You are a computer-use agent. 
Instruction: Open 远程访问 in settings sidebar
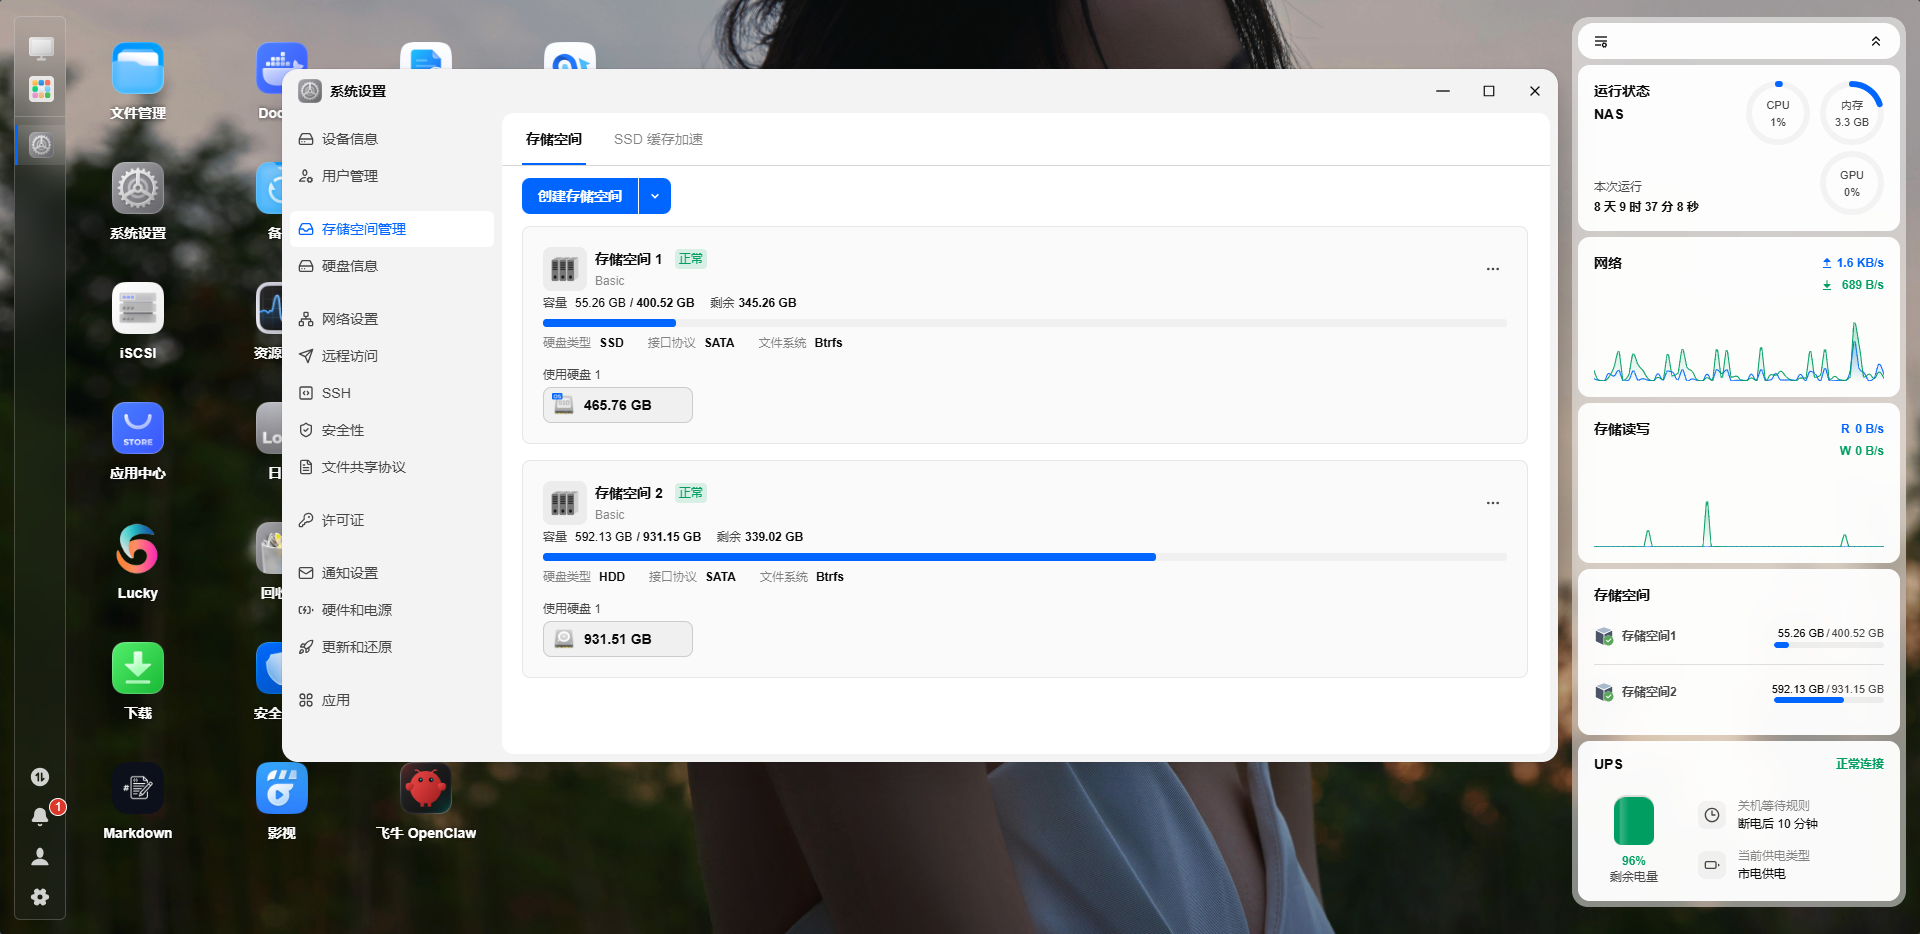pos(392,356)
